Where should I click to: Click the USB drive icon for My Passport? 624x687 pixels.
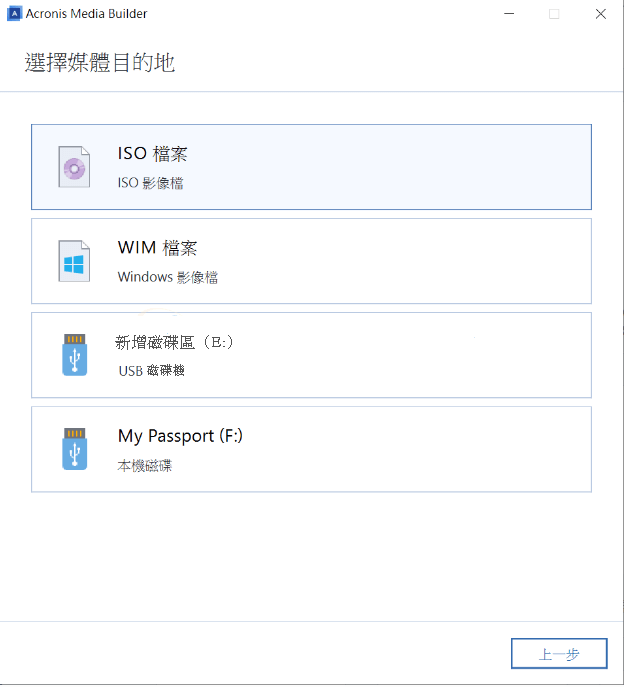coord(75,449)
